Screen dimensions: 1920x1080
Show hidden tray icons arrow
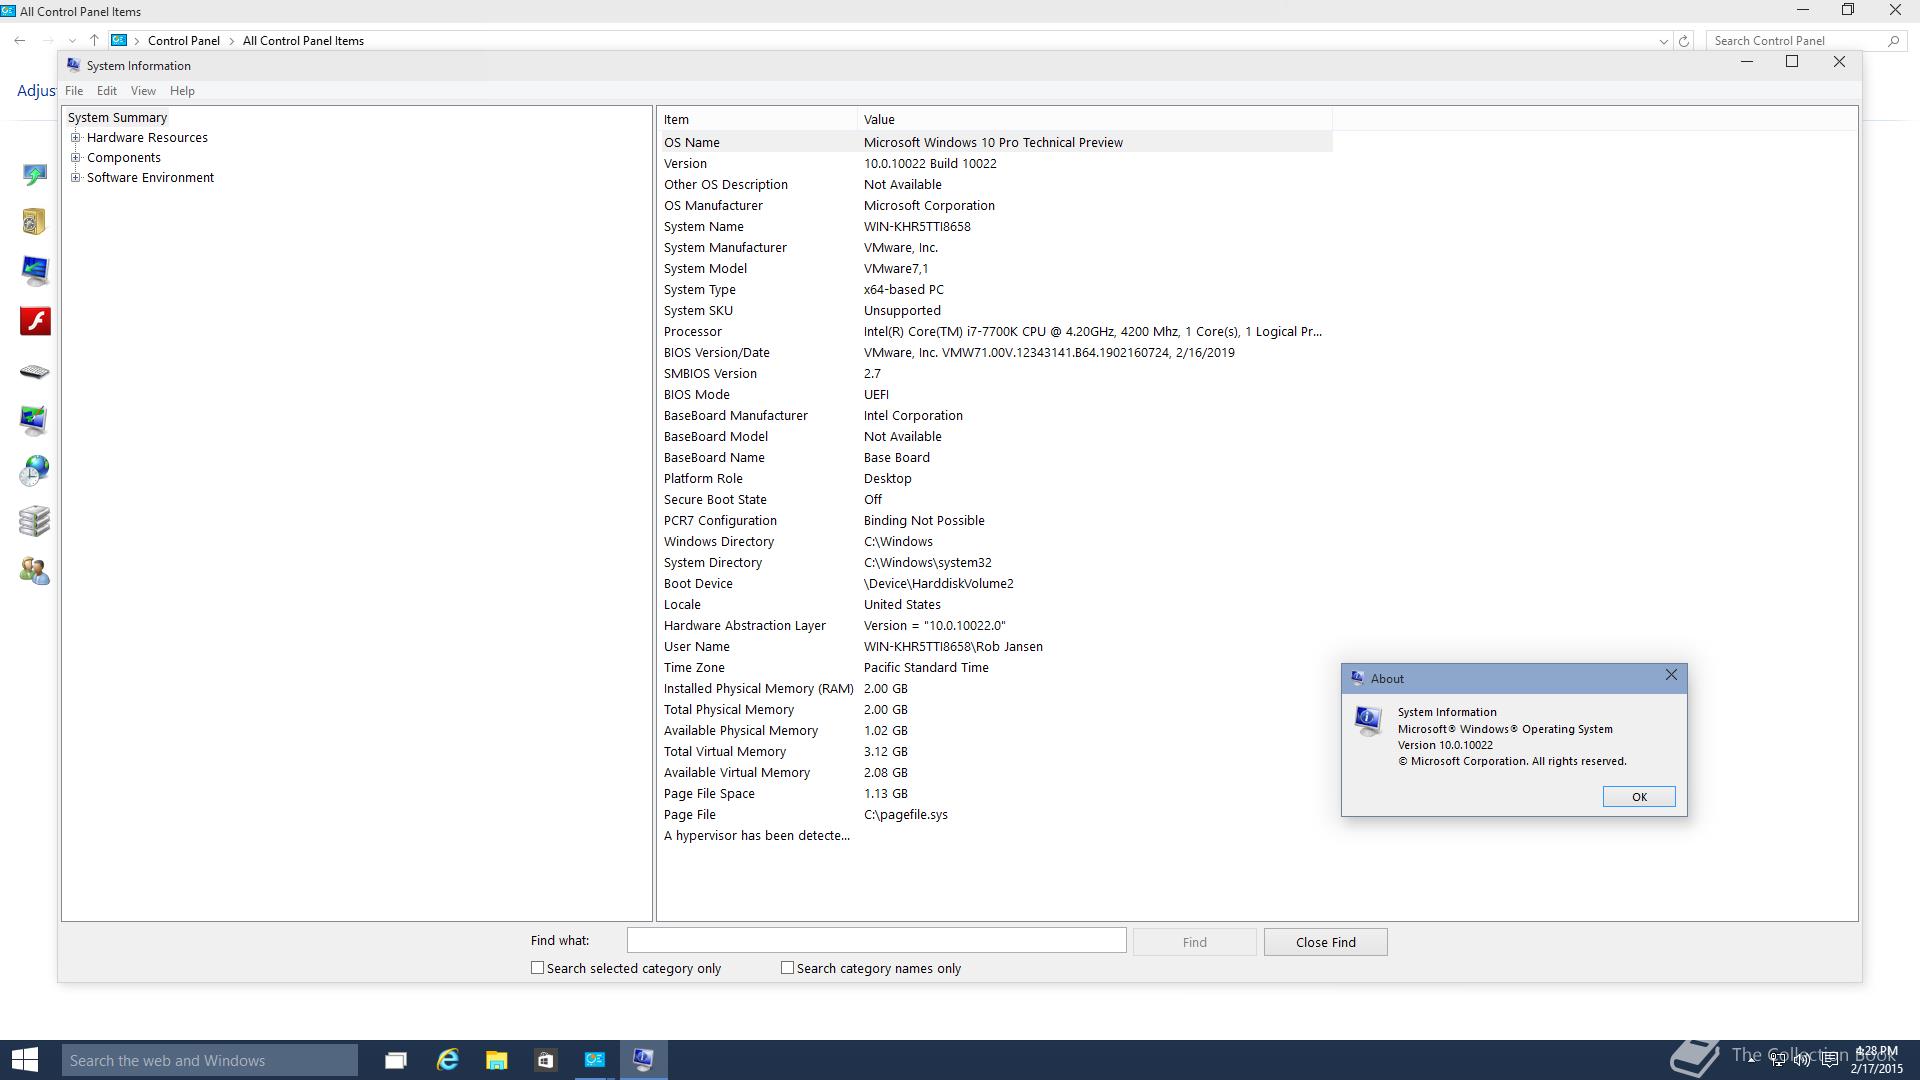pyautogui.click(x=1752, y=1059)
